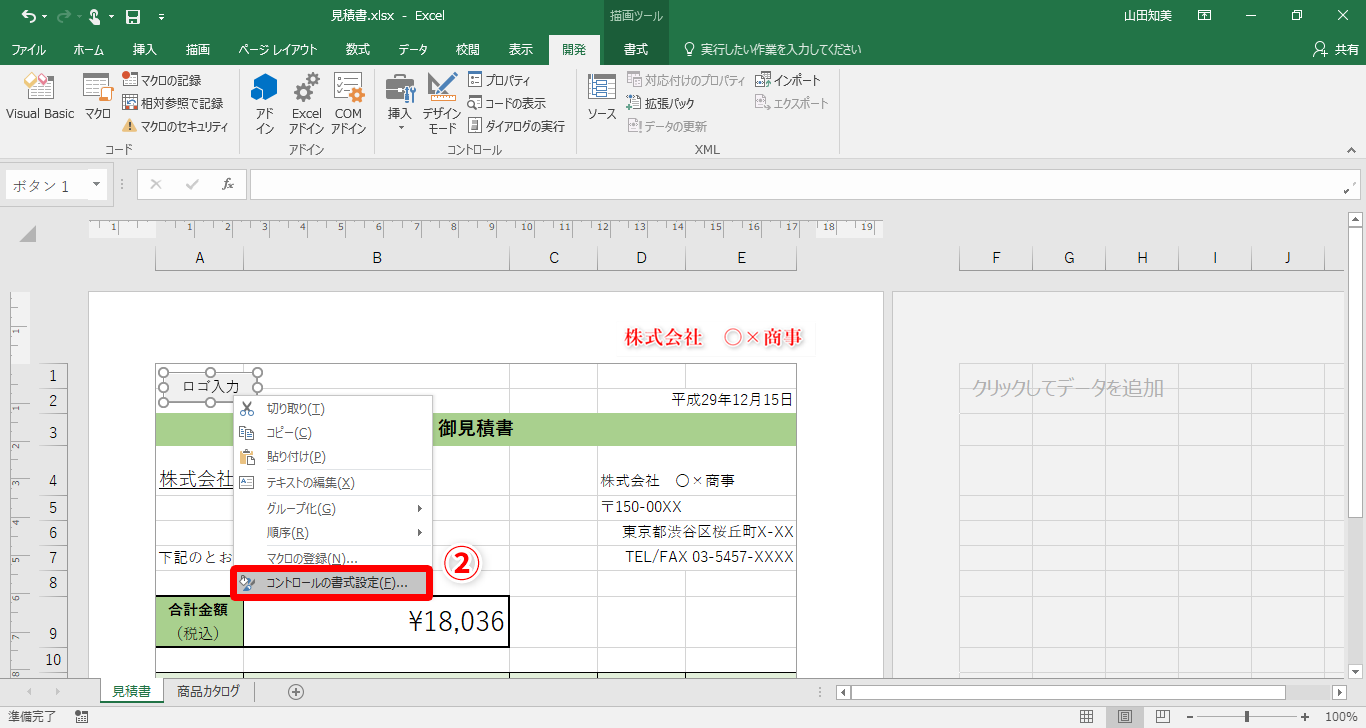Switch to Page Layout view in status bar

pos(1125,716)
